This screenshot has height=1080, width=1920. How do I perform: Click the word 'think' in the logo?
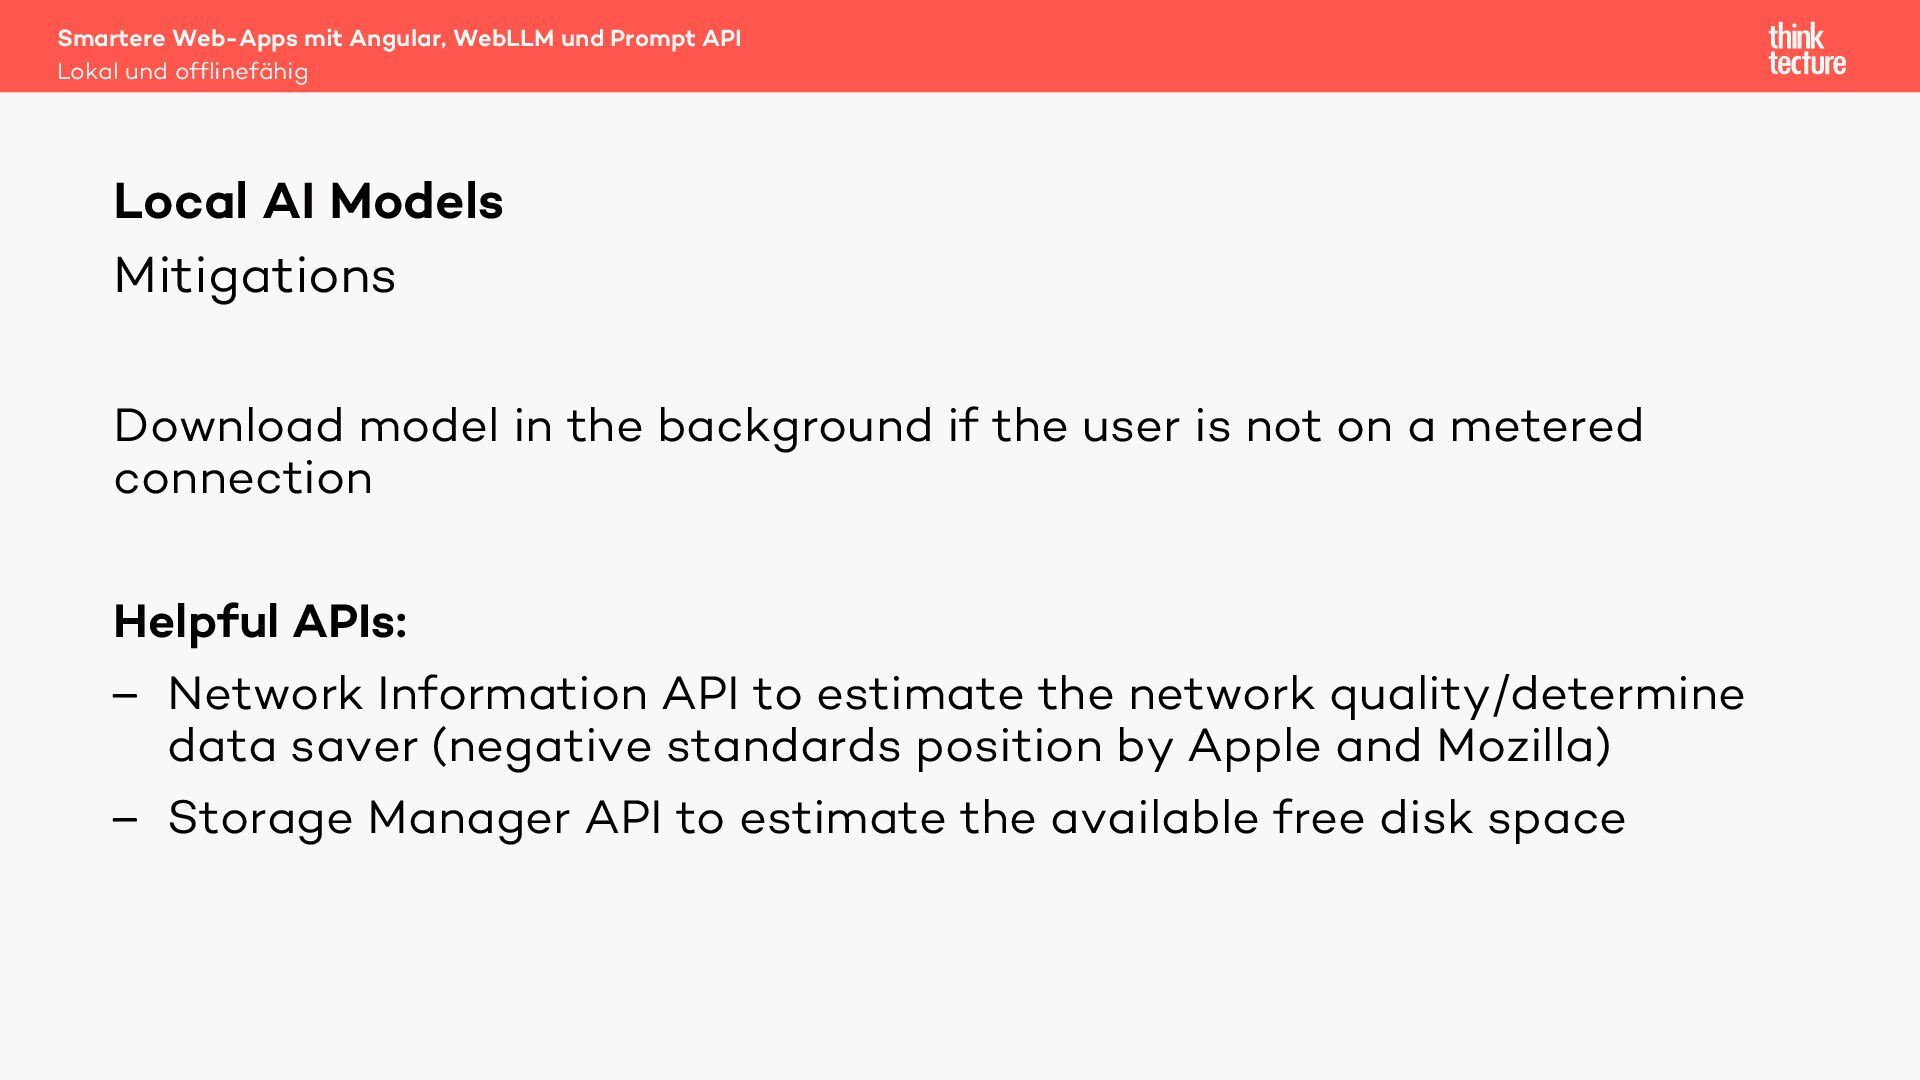[x=1796, y=37]
